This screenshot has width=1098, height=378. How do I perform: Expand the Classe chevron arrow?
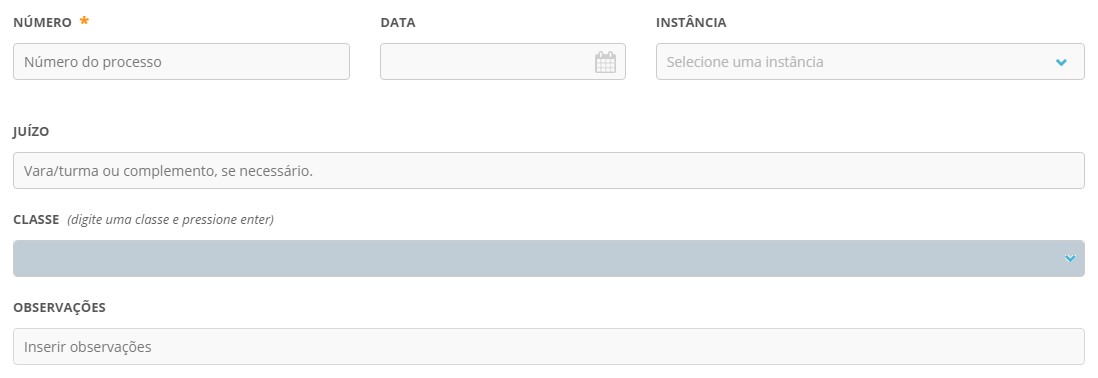[1070, 258]
